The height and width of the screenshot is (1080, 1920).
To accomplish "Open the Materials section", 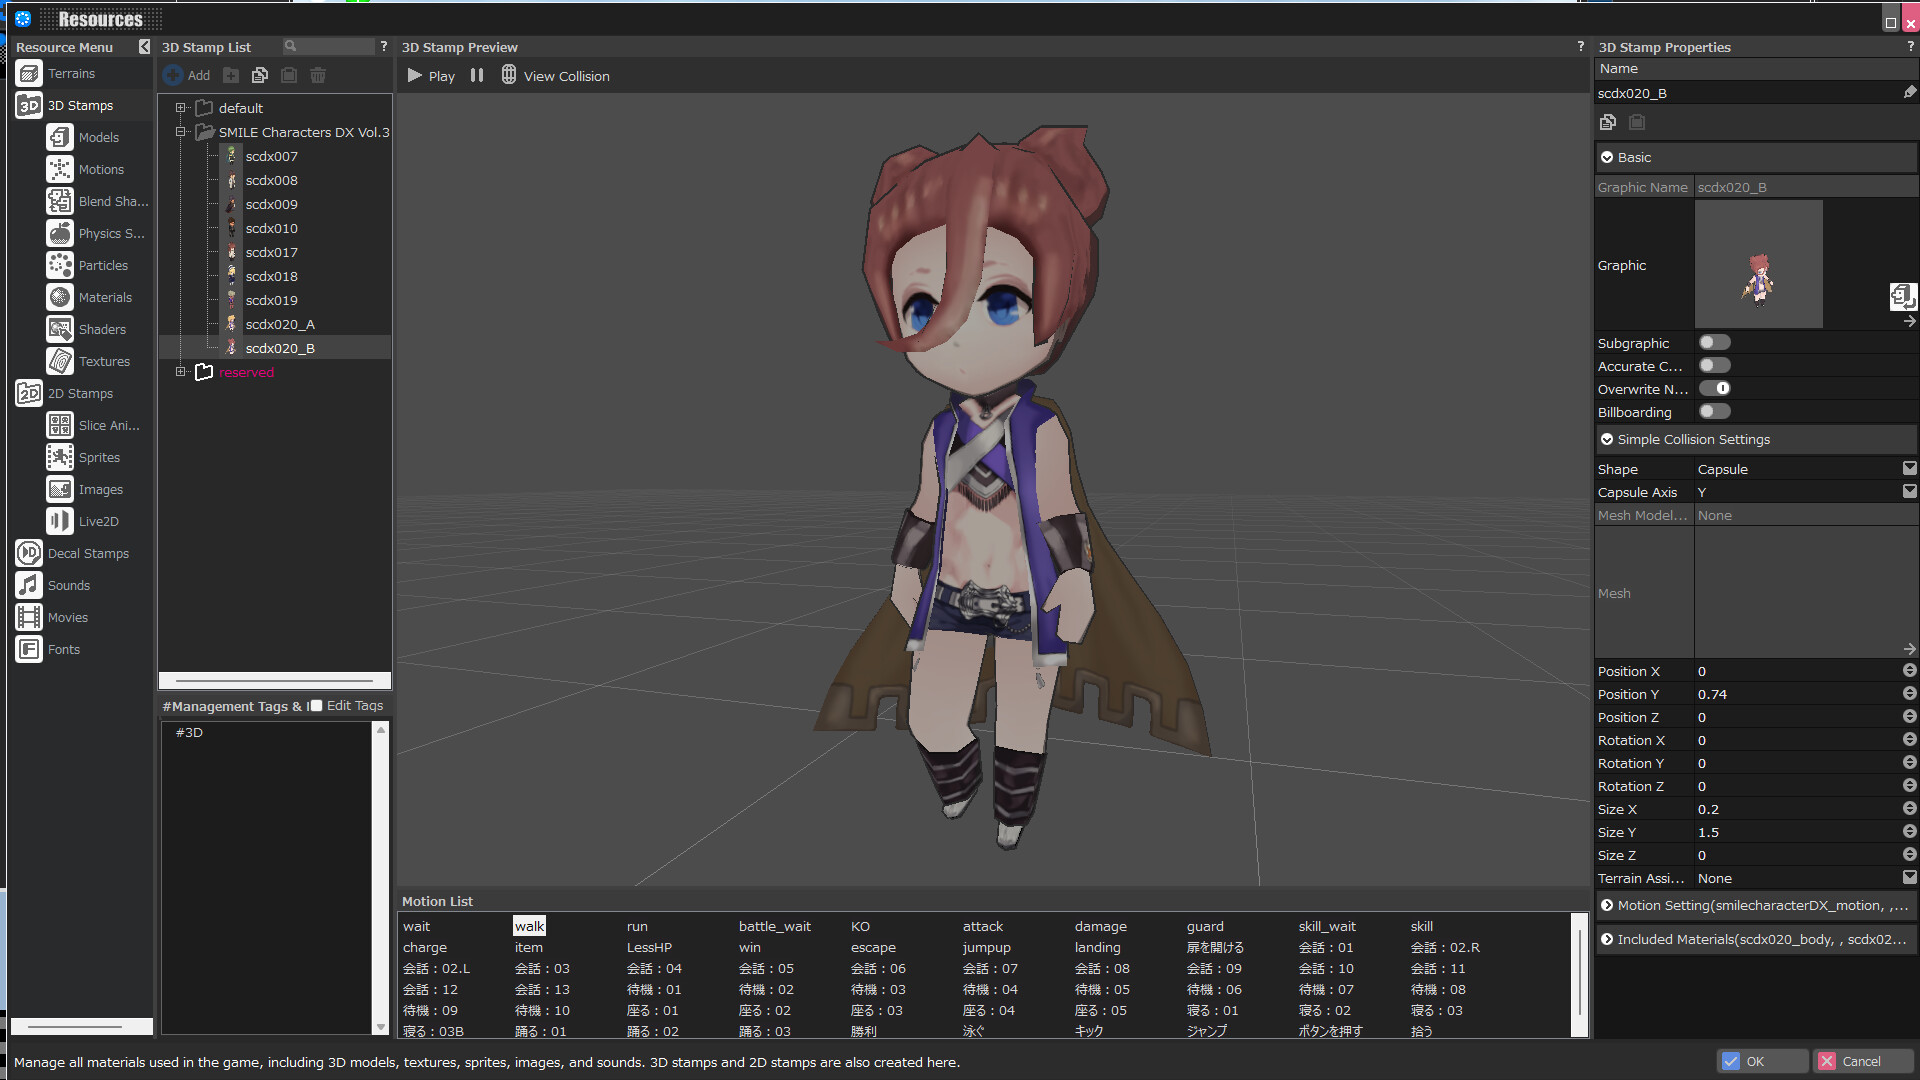I will coord(89,298).
